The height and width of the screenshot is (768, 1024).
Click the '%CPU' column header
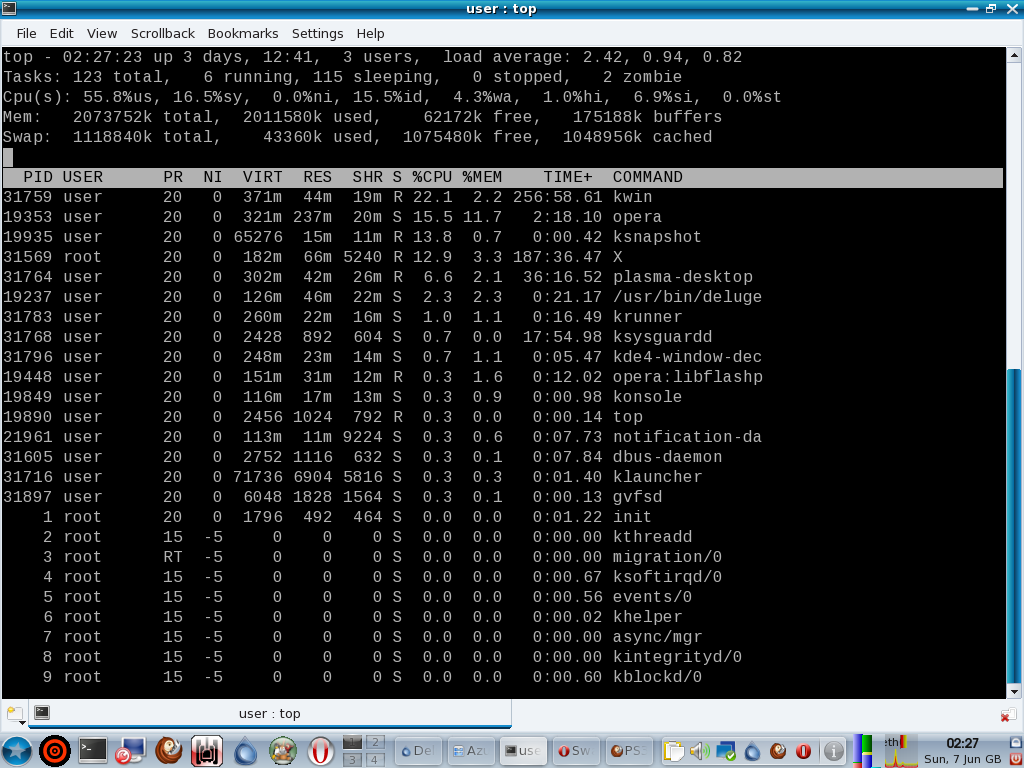click(x=432, y=177)
